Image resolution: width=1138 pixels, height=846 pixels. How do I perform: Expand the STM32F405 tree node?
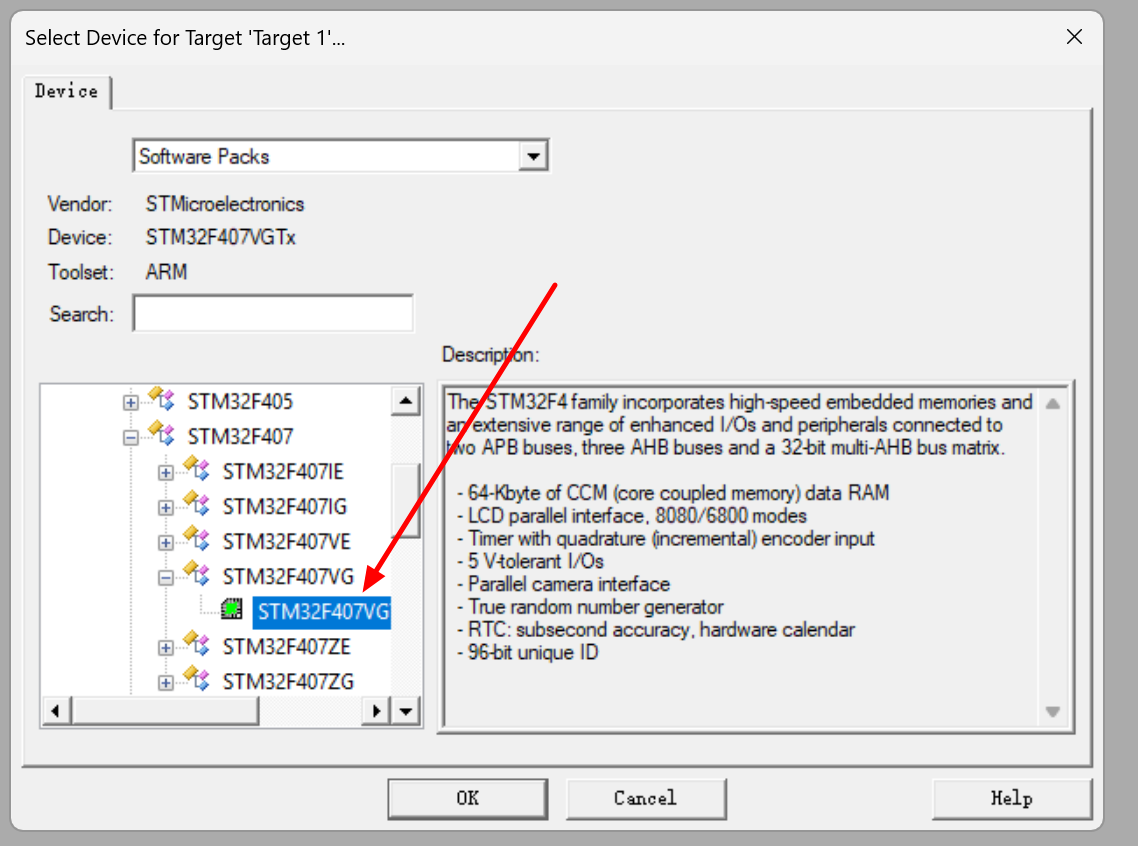[131, 403]
